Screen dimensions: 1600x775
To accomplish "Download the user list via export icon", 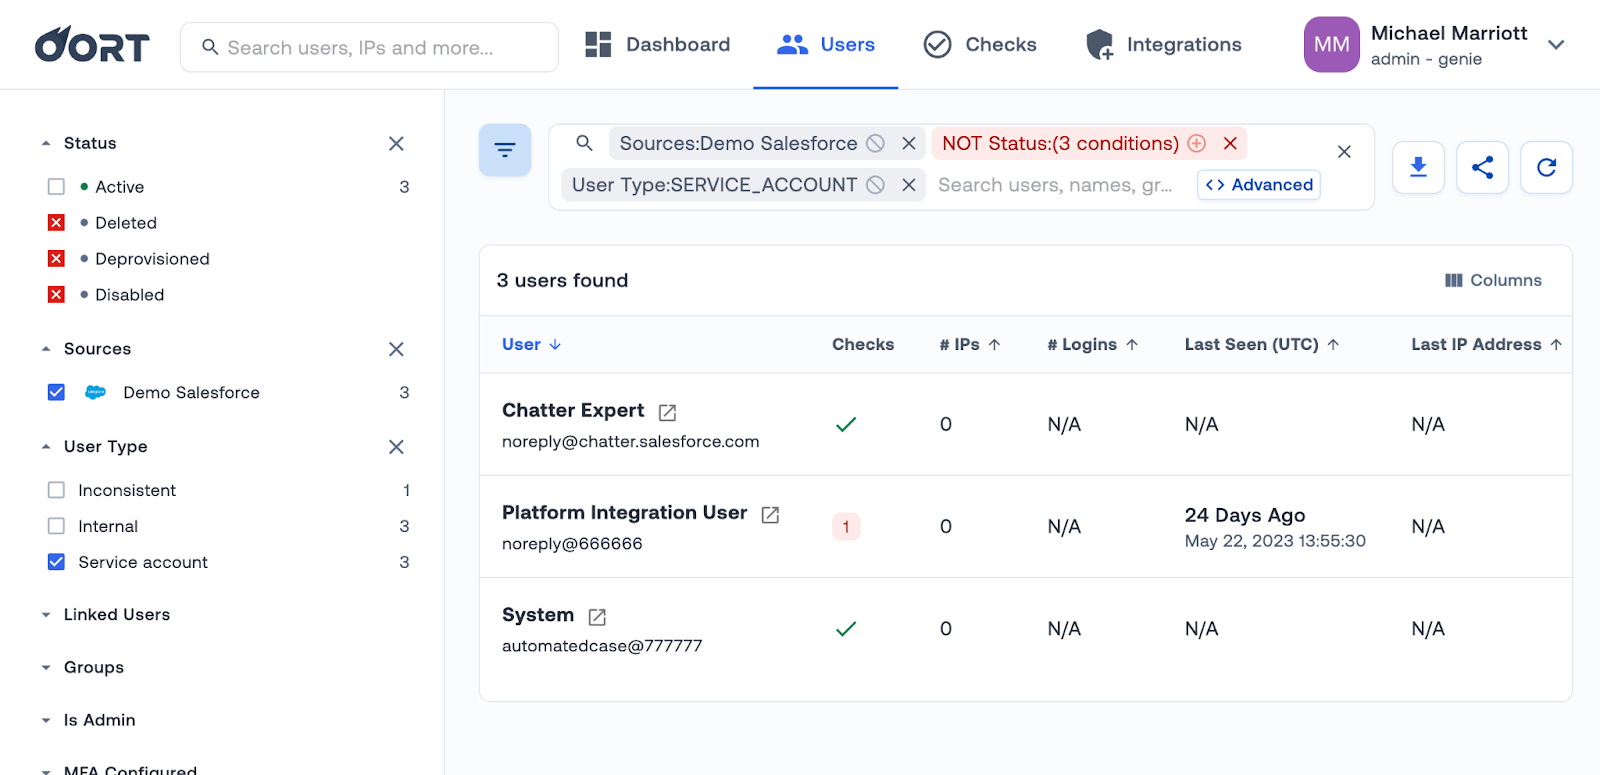I will [x=1418, y=167].
